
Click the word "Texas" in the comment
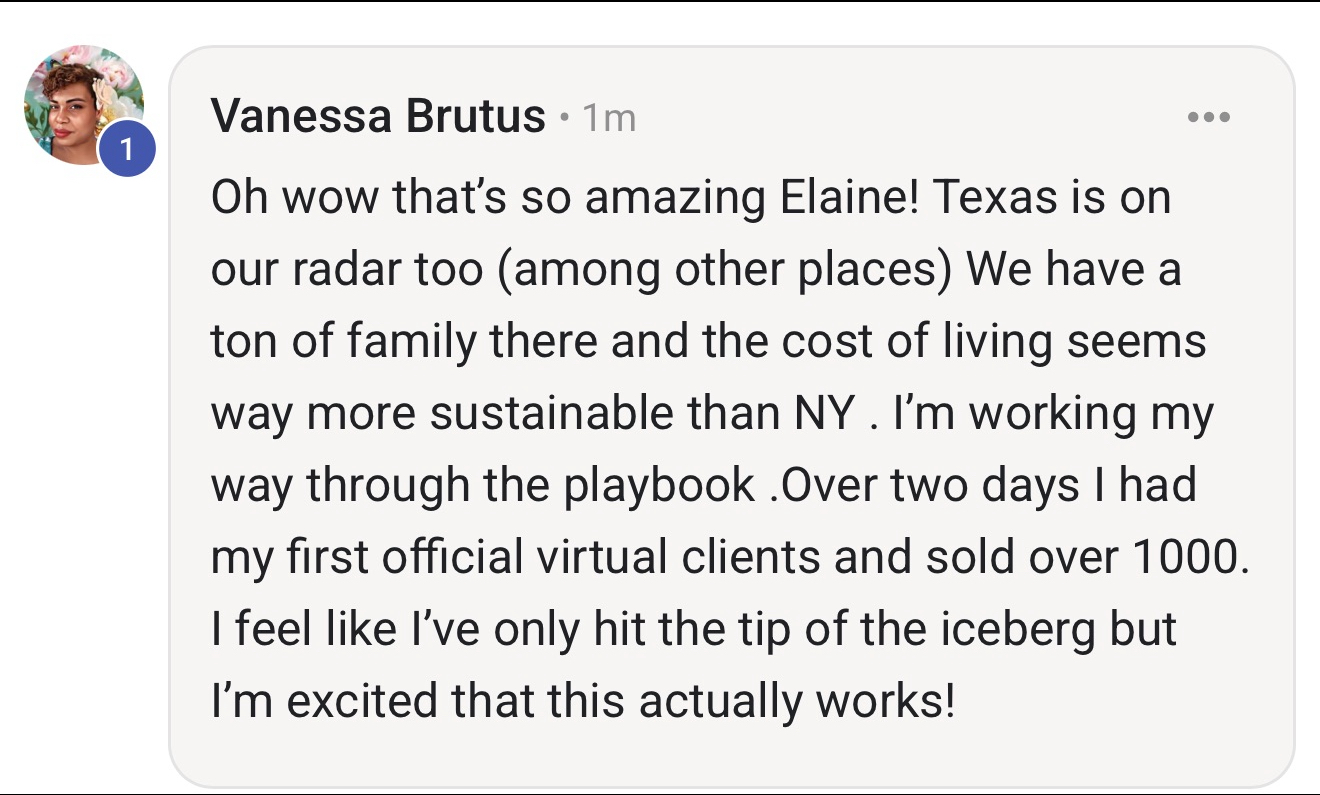994,199
